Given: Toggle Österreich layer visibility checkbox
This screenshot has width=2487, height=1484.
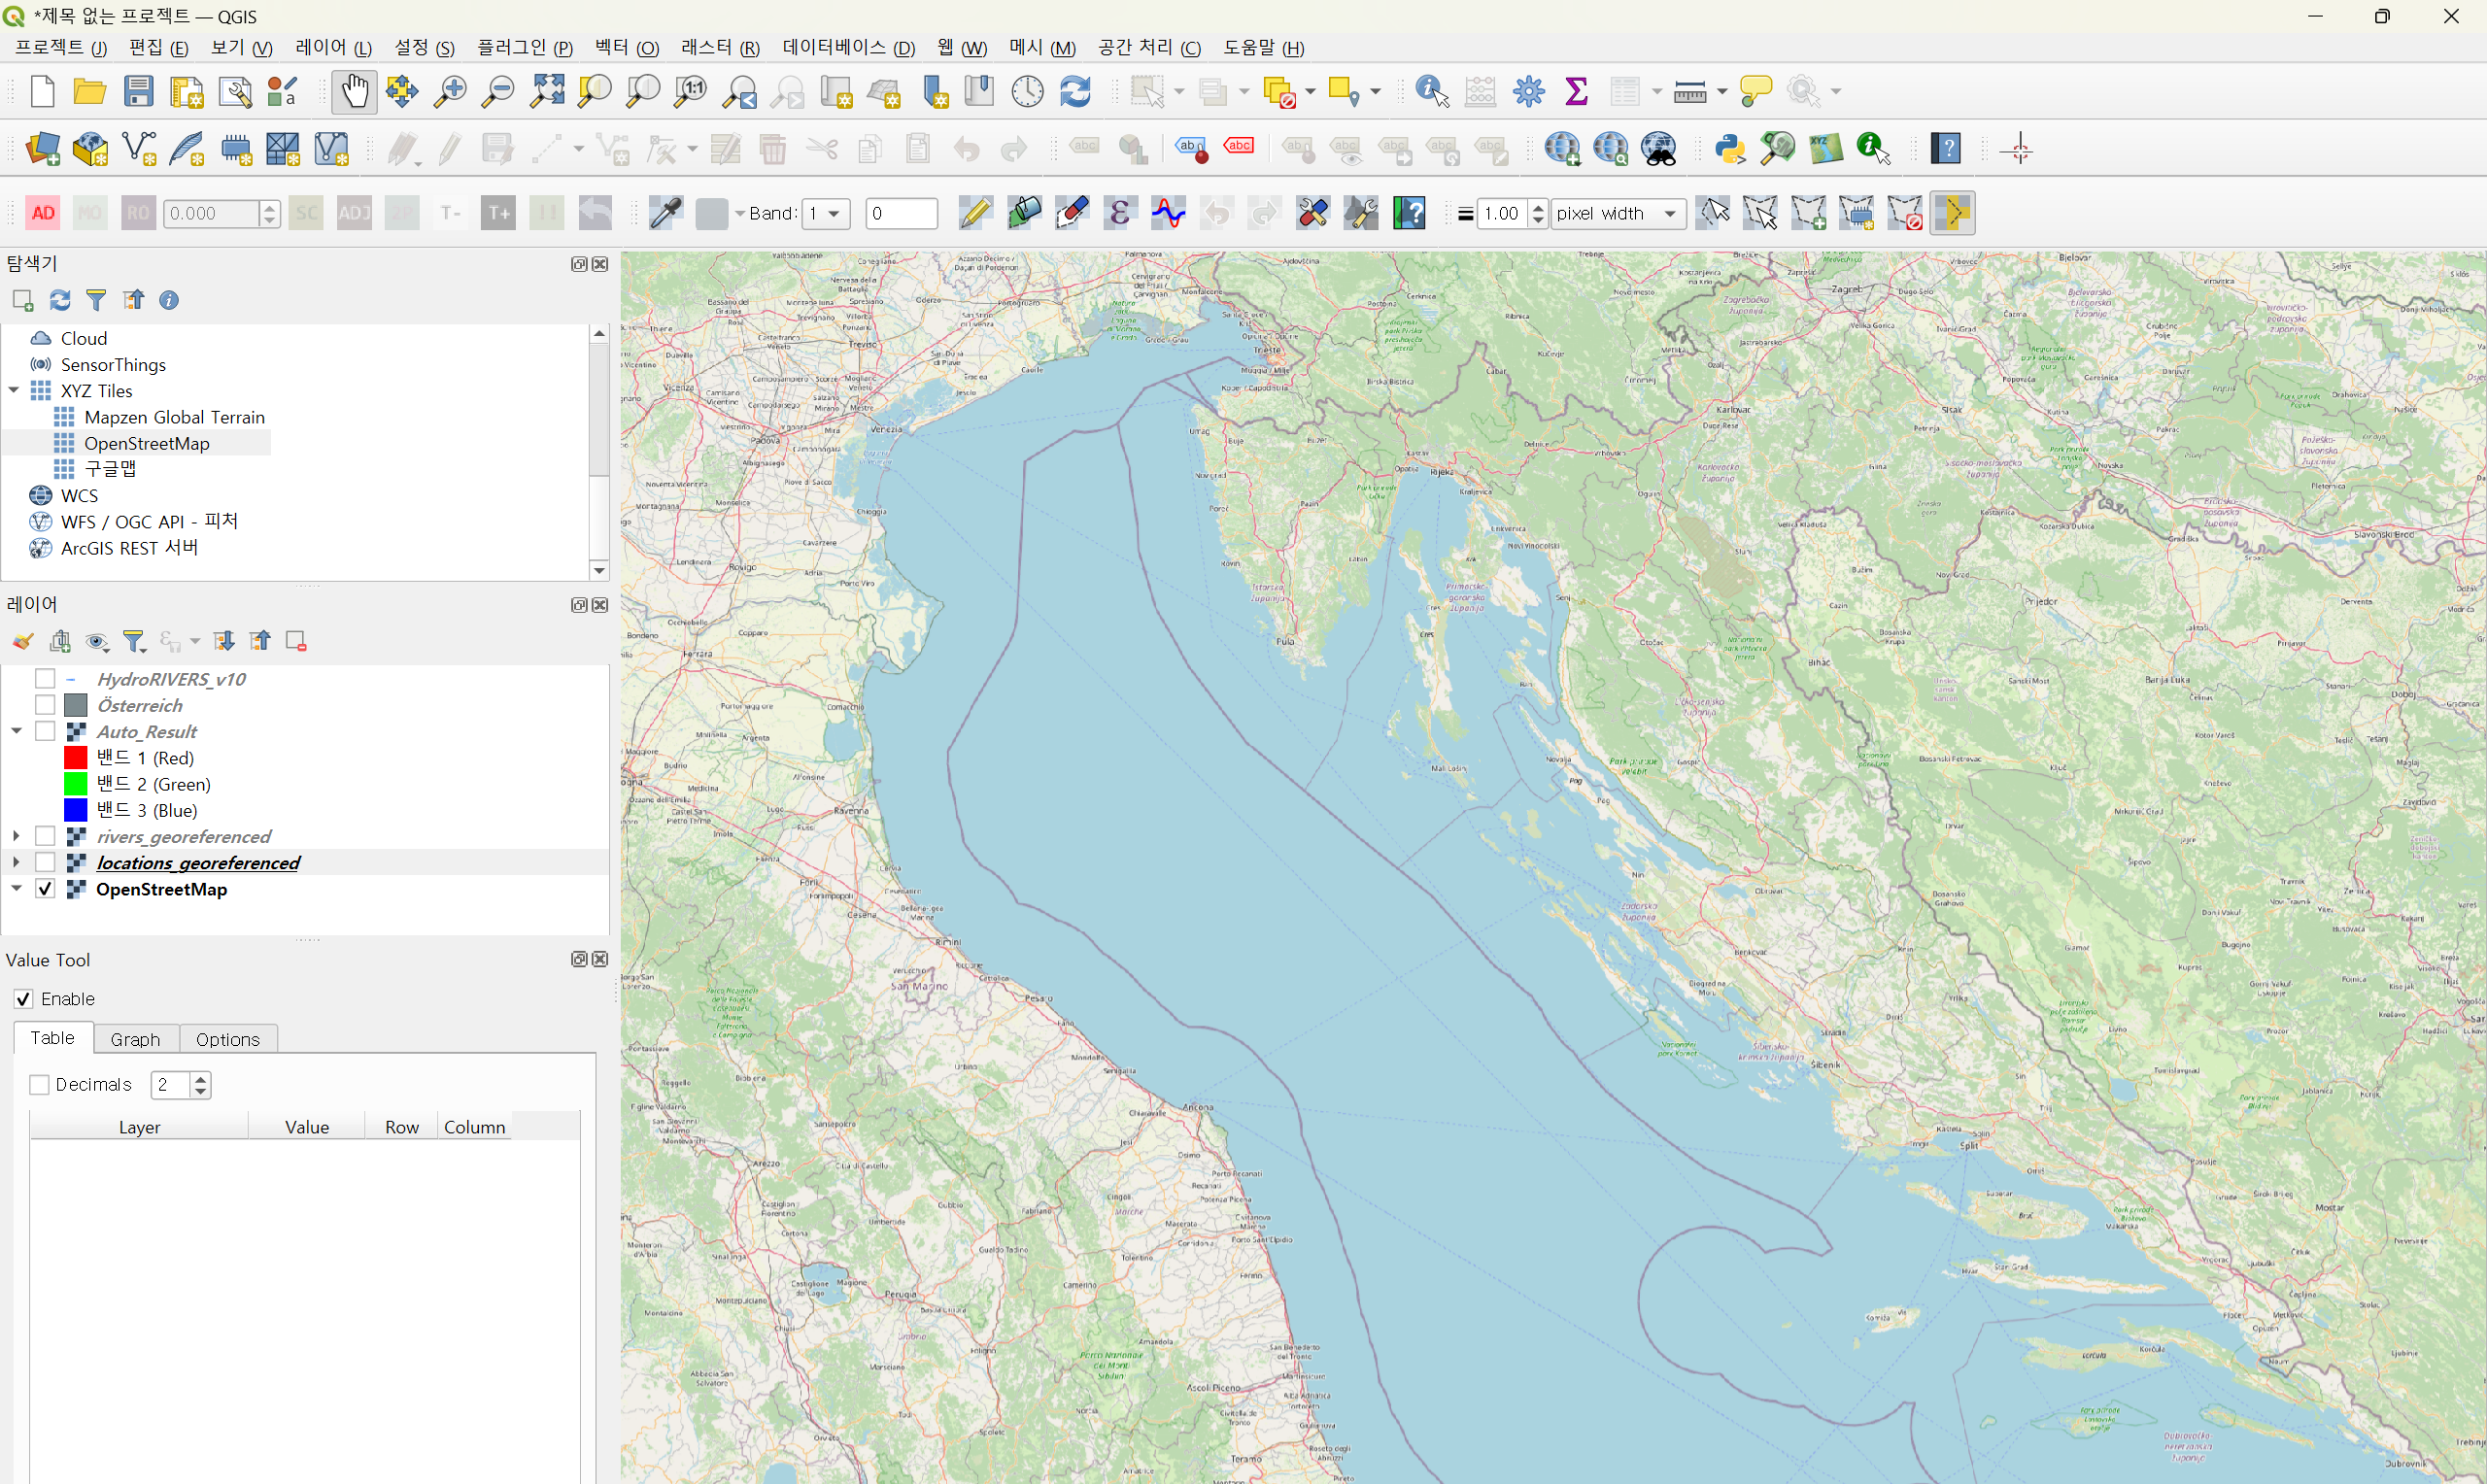Looking at the screenshot, I should 45,705.
